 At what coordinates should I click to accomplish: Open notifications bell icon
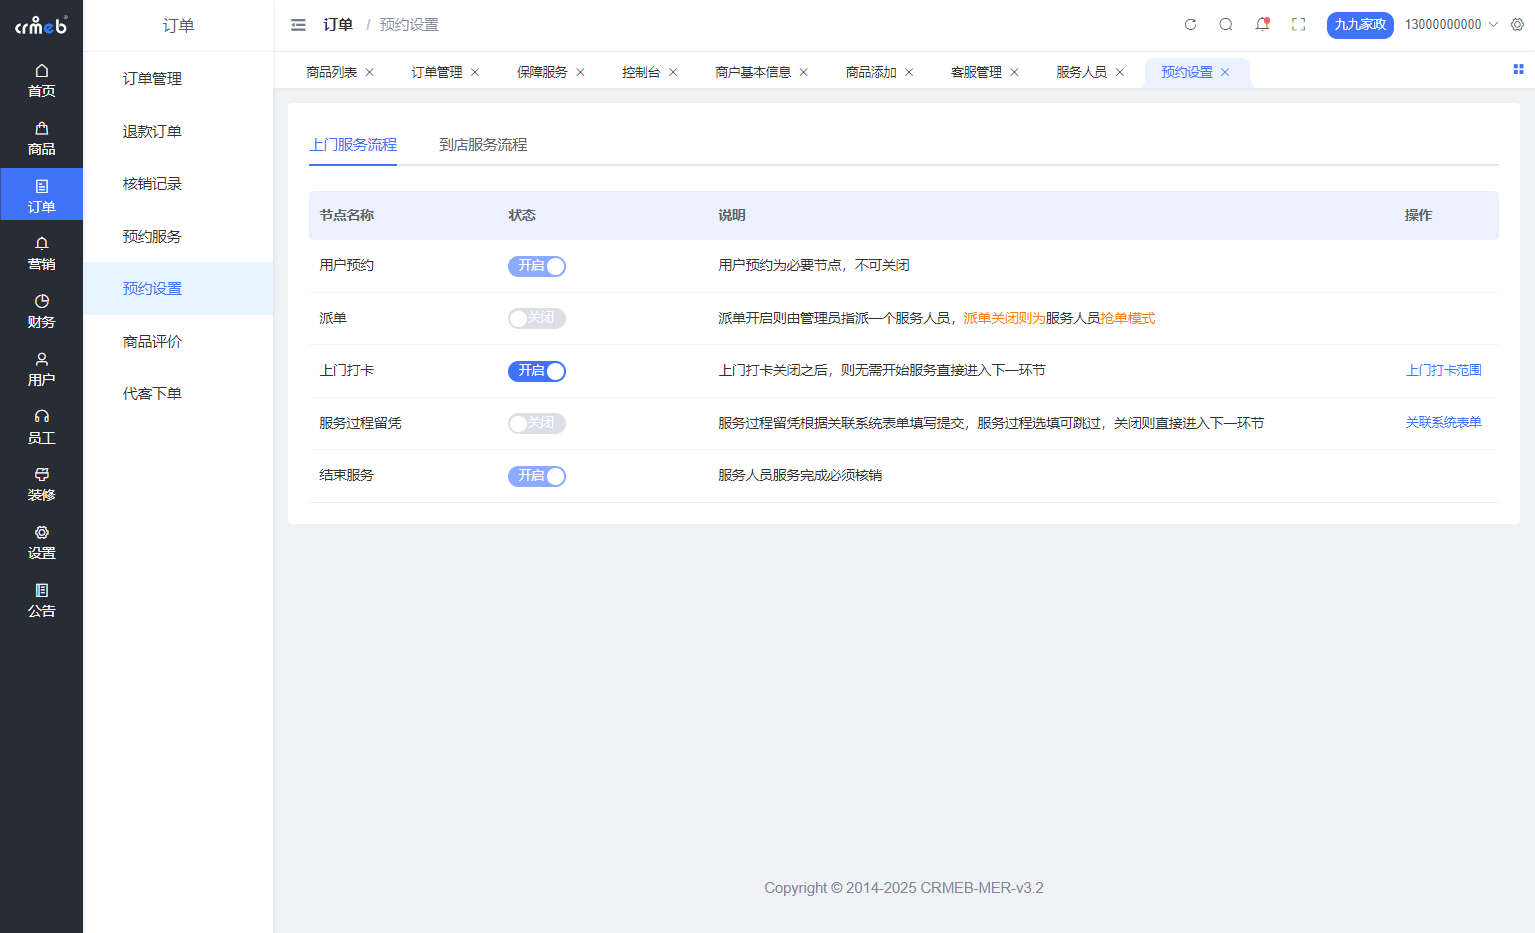pyautogui.click(x=1262, y=24)
